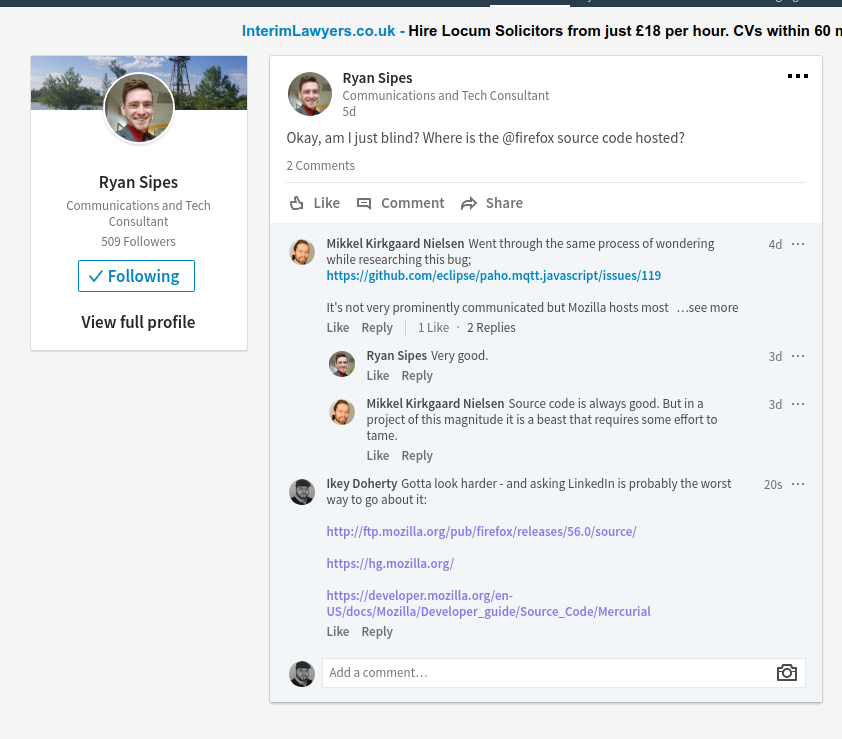Click Ryan Sipes avatar in post header
842x739 pixels.
point(310,94)
